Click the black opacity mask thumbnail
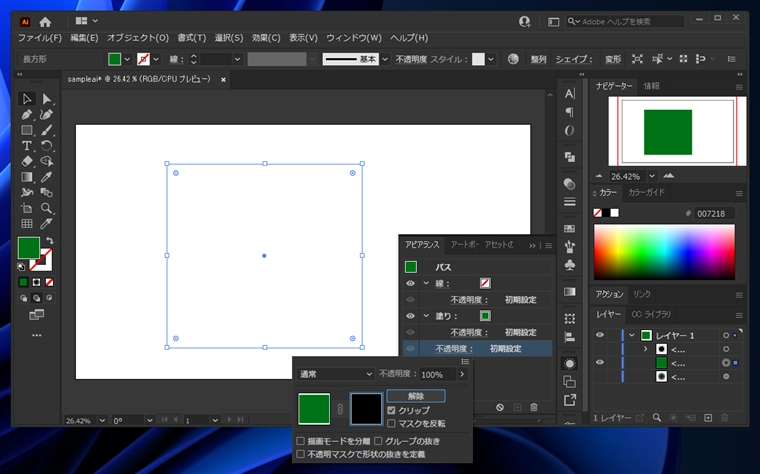This screenshot has width=760, height=474. pos(366,409)
